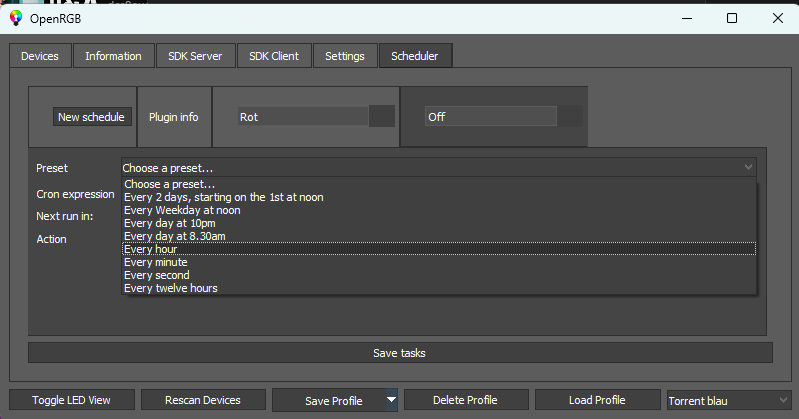Select 'Every second' preset
Viewport: 799px width, 419px height.
click(439, 275)
